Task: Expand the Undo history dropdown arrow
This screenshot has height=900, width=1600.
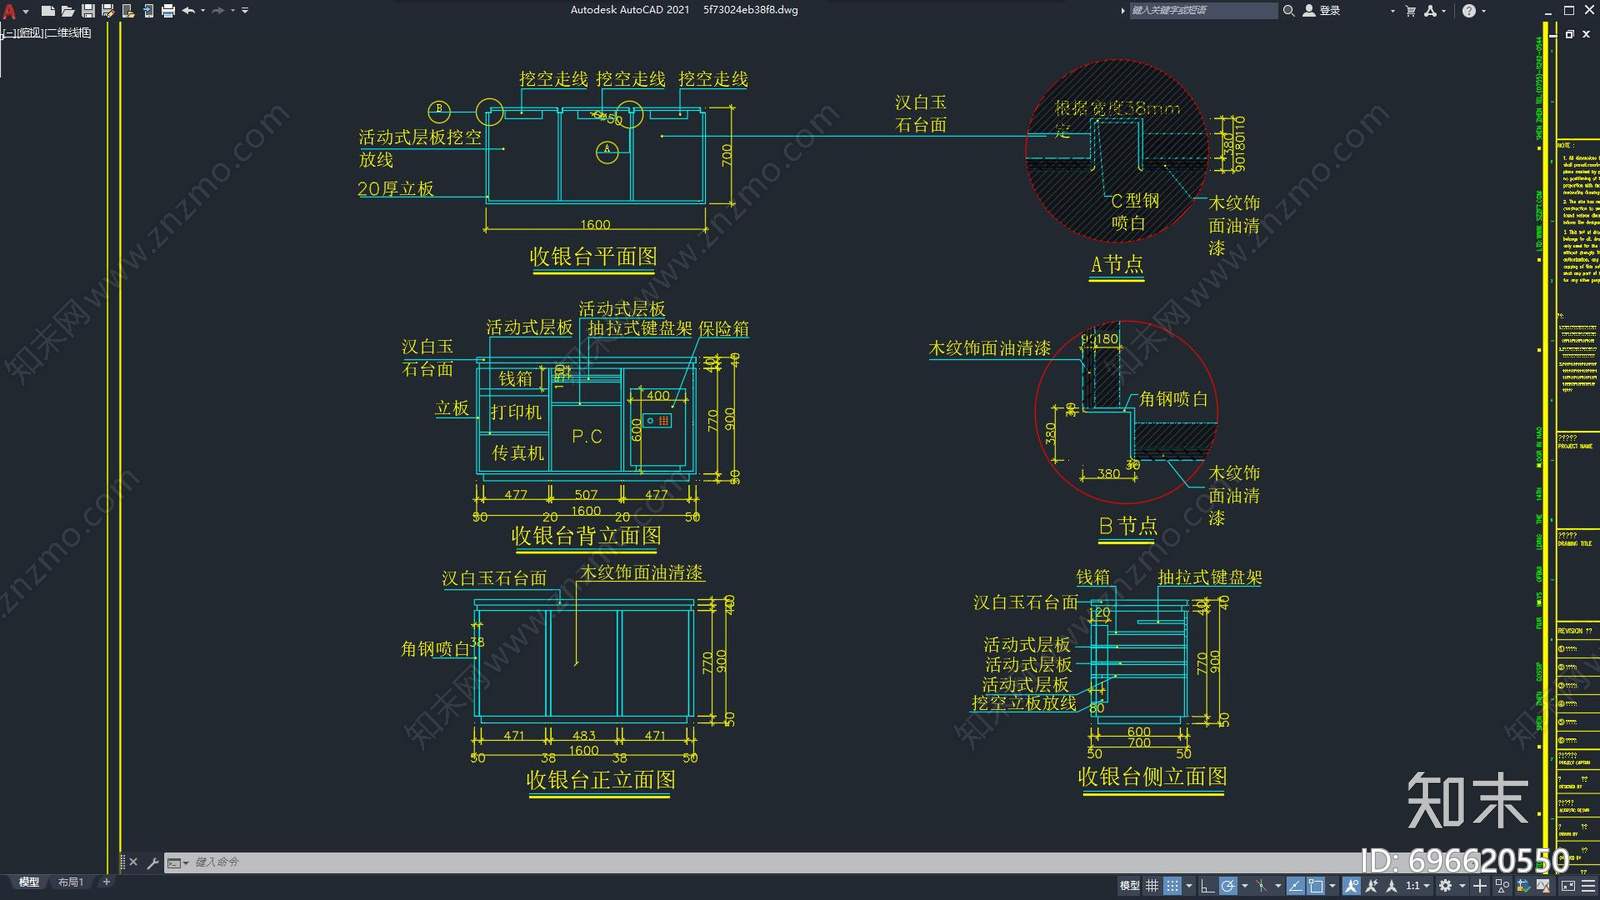Action: [x=203, y=11]
